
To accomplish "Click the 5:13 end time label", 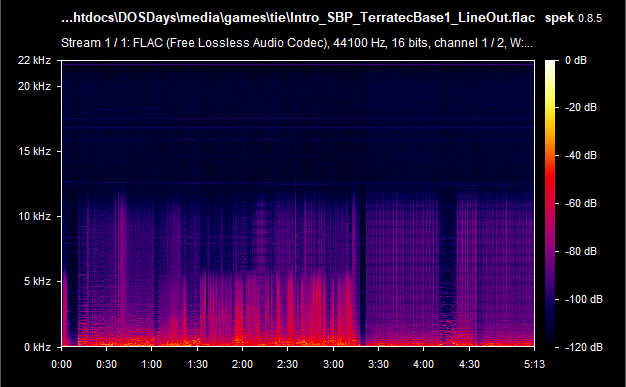I will click(x=534, y=364).
